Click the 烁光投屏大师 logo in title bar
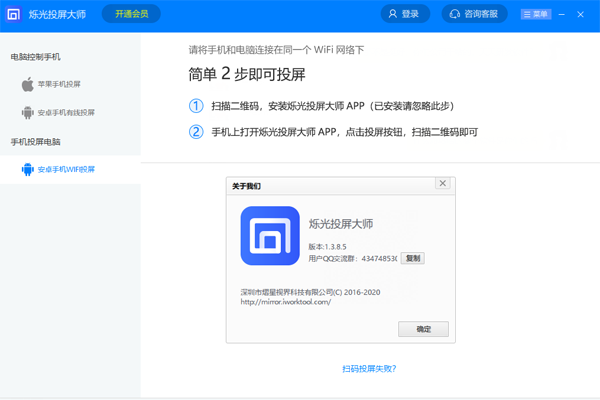The height and width of the screenshot is (400, 600). [14, 15]
